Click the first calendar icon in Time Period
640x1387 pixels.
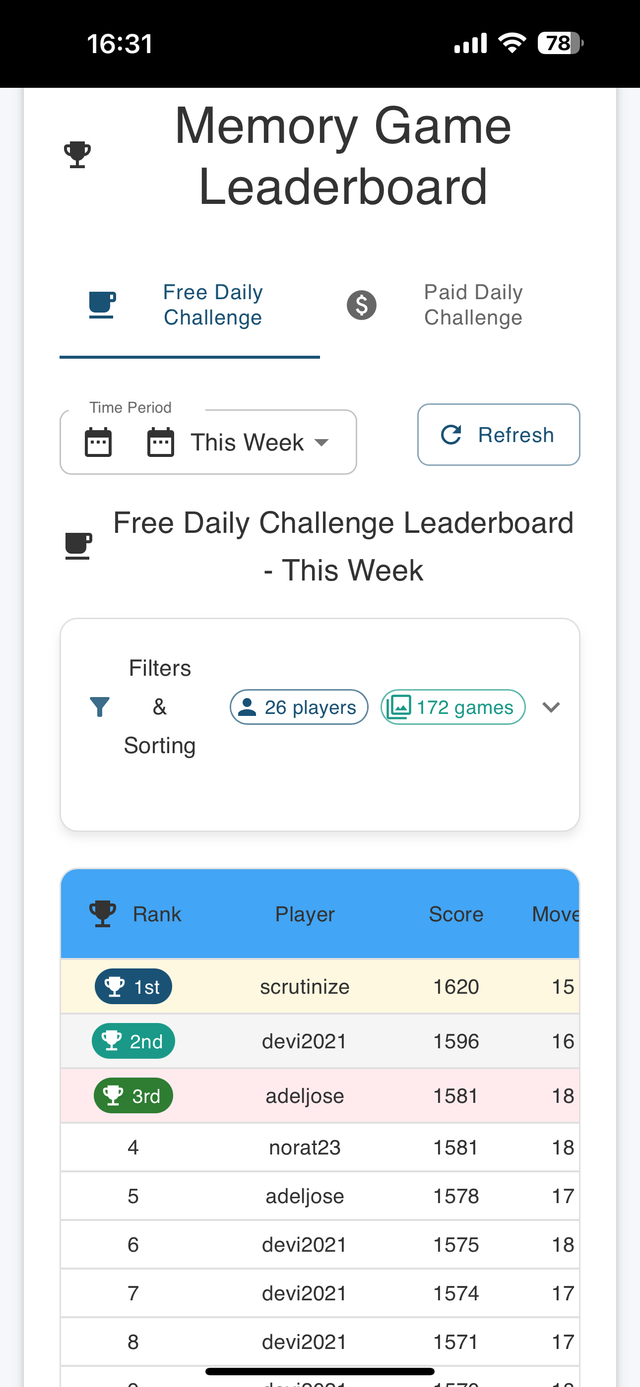click(x=98, y=442)
